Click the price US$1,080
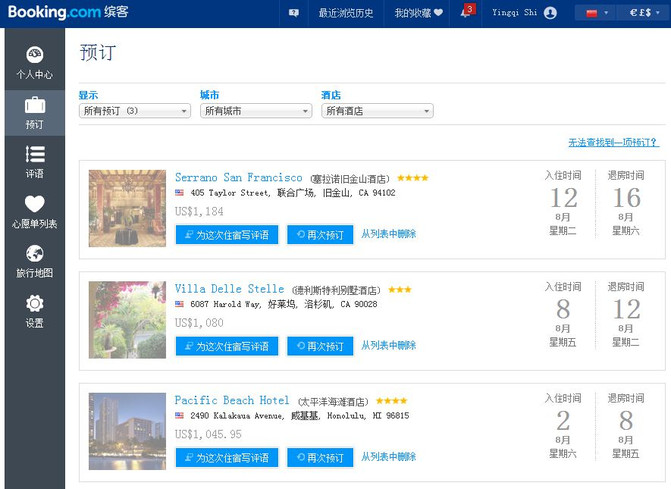The image size is (671, 489). [x=199, y=323]
